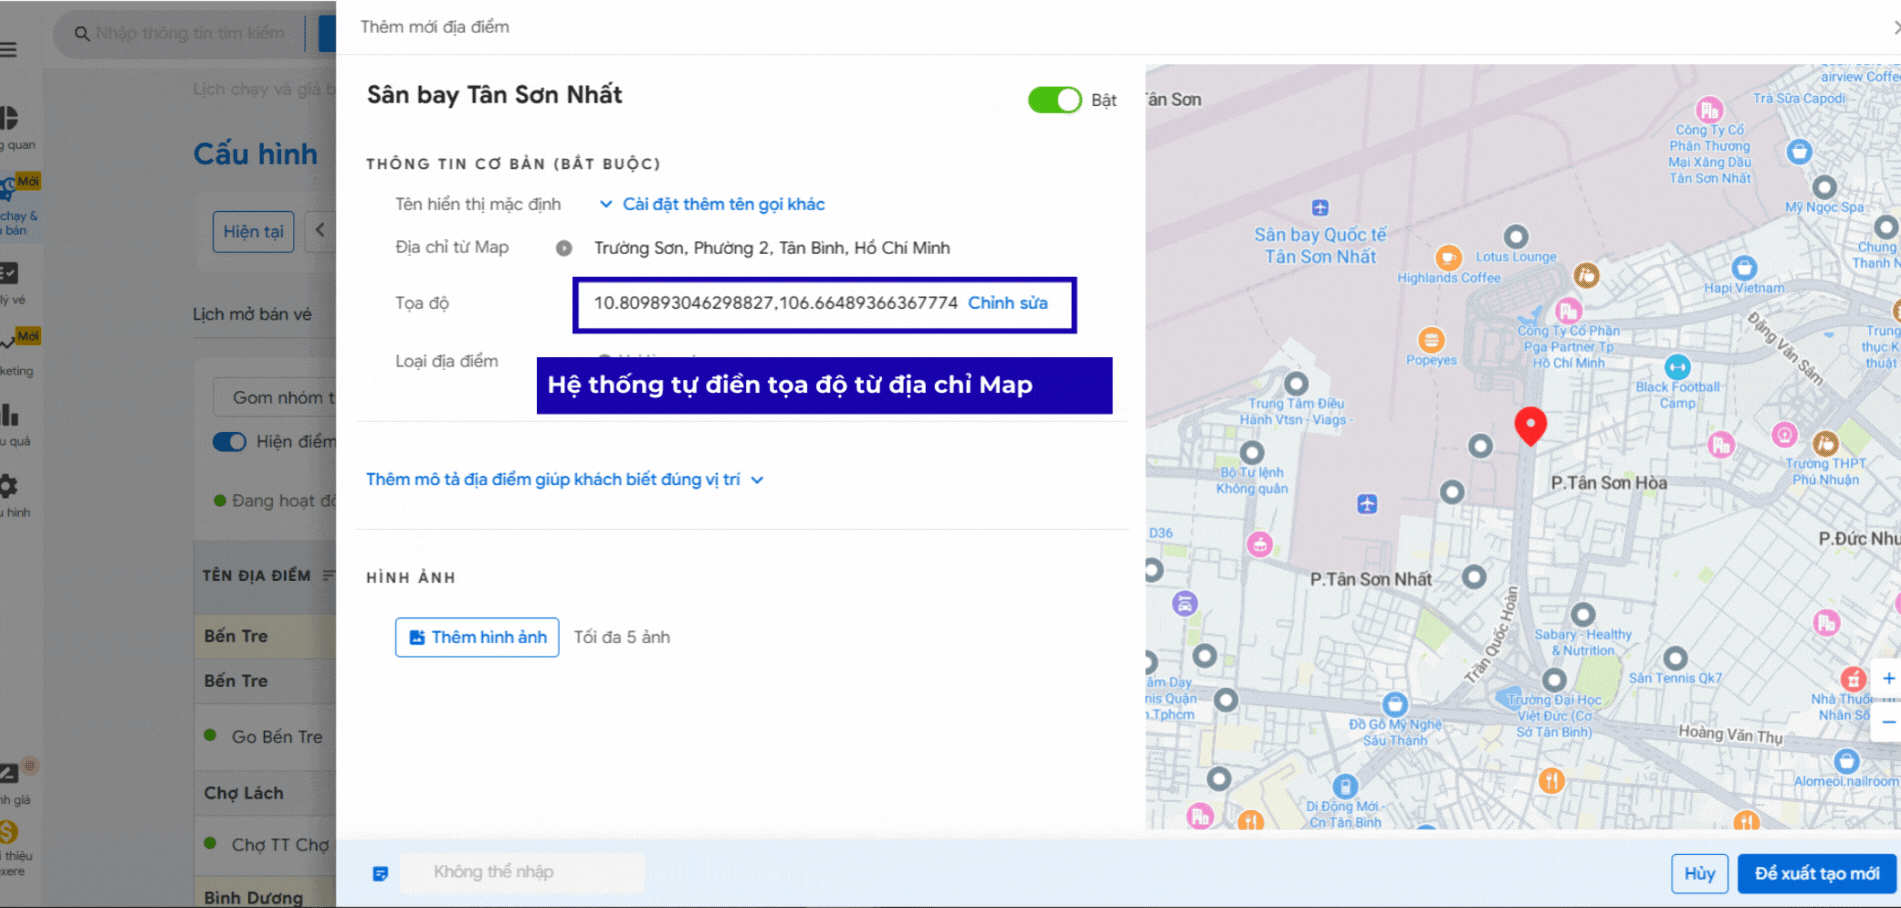The height and width of the screenshot is (908, 1901).
Task: Expand Cài đặt thêm tên gọi khác
Action: click(712, 204)
